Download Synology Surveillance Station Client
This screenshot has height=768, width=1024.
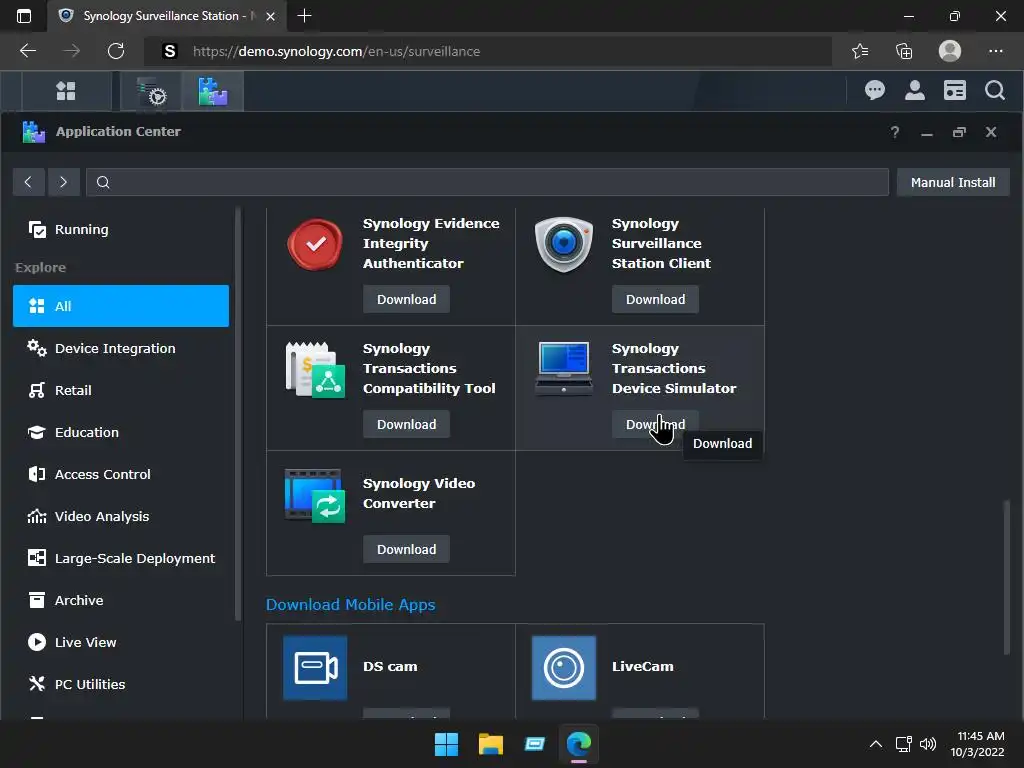point(655,299)
